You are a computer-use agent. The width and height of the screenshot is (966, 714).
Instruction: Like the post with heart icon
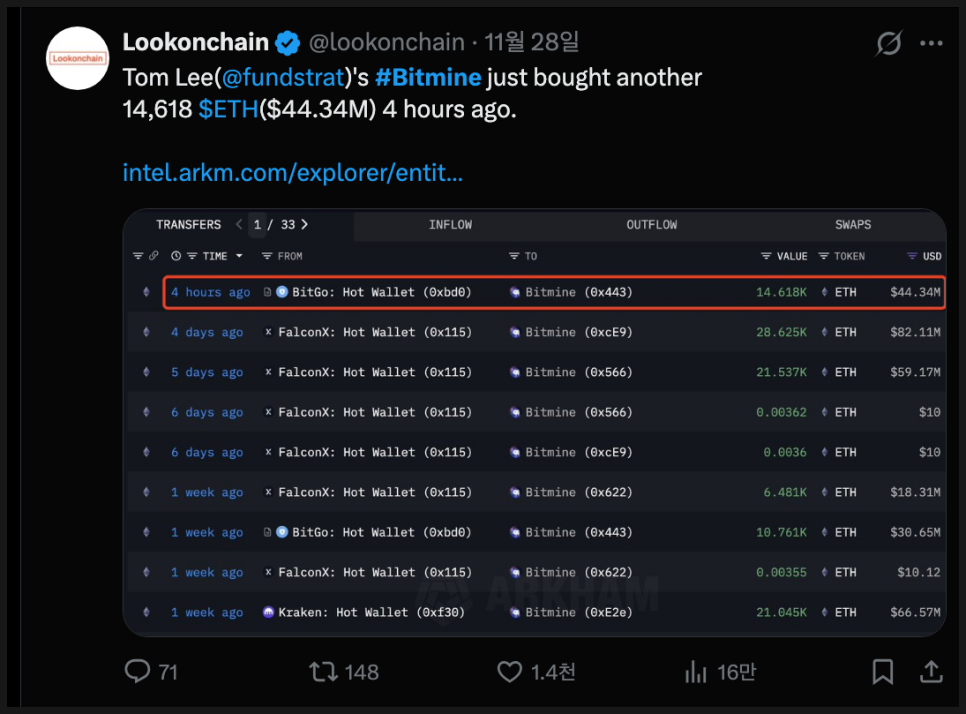pos(510,671)
